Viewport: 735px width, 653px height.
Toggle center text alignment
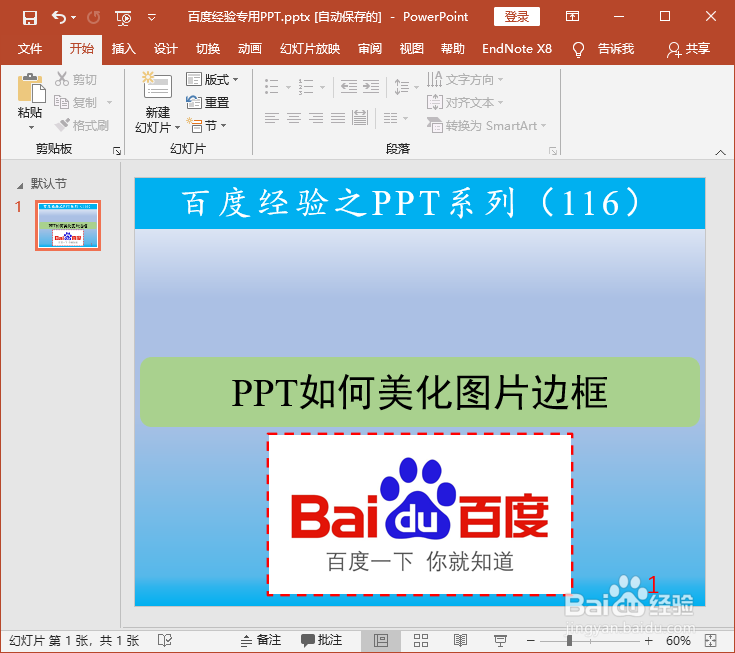294,117
